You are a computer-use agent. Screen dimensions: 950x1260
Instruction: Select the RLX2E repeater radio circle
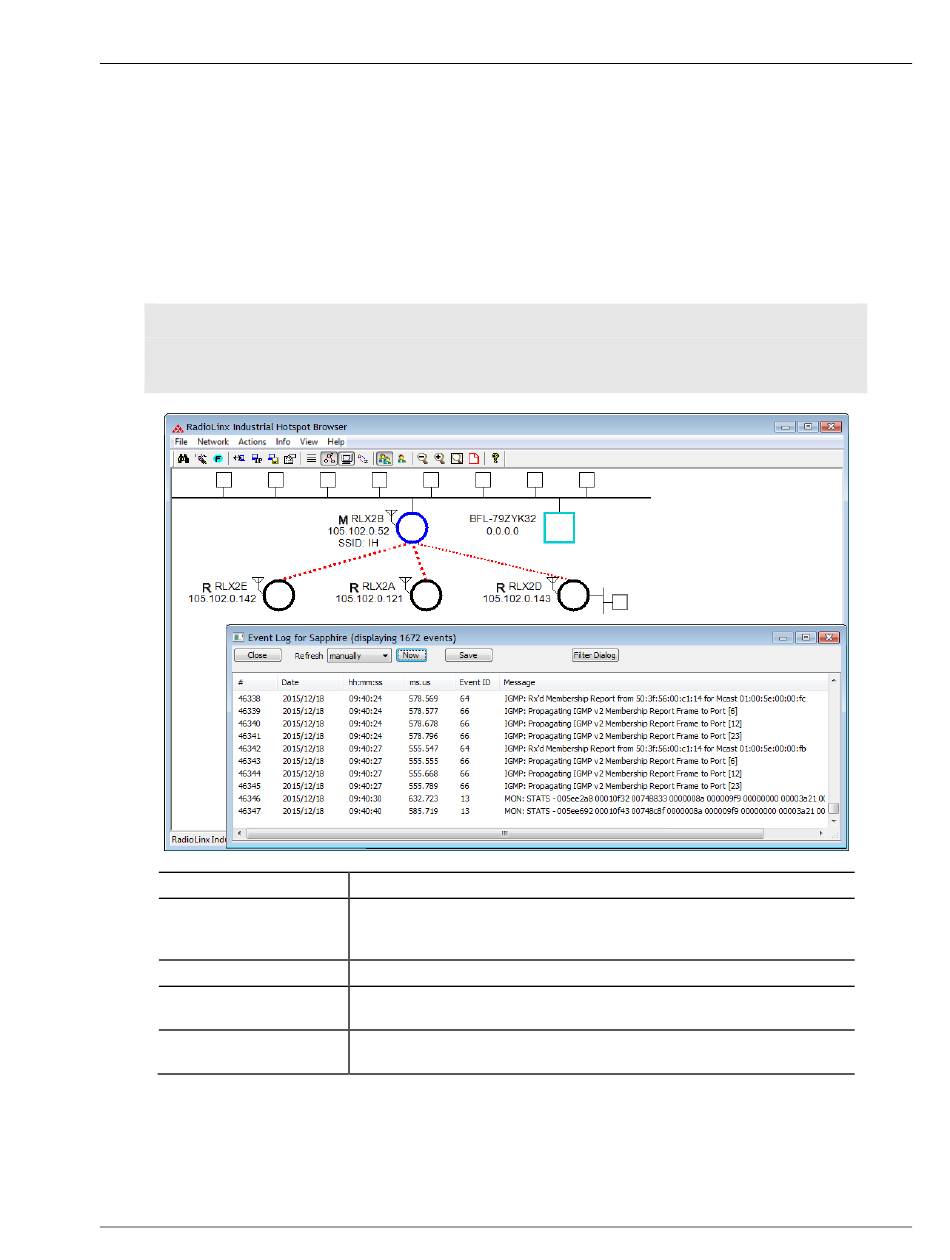[x=279, y=595]
